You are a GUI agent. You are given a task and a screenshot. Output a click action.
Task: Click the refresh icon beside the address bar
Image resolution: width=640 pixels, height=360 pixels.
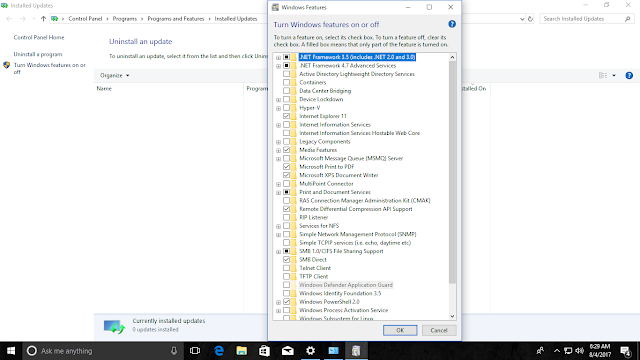530,19
